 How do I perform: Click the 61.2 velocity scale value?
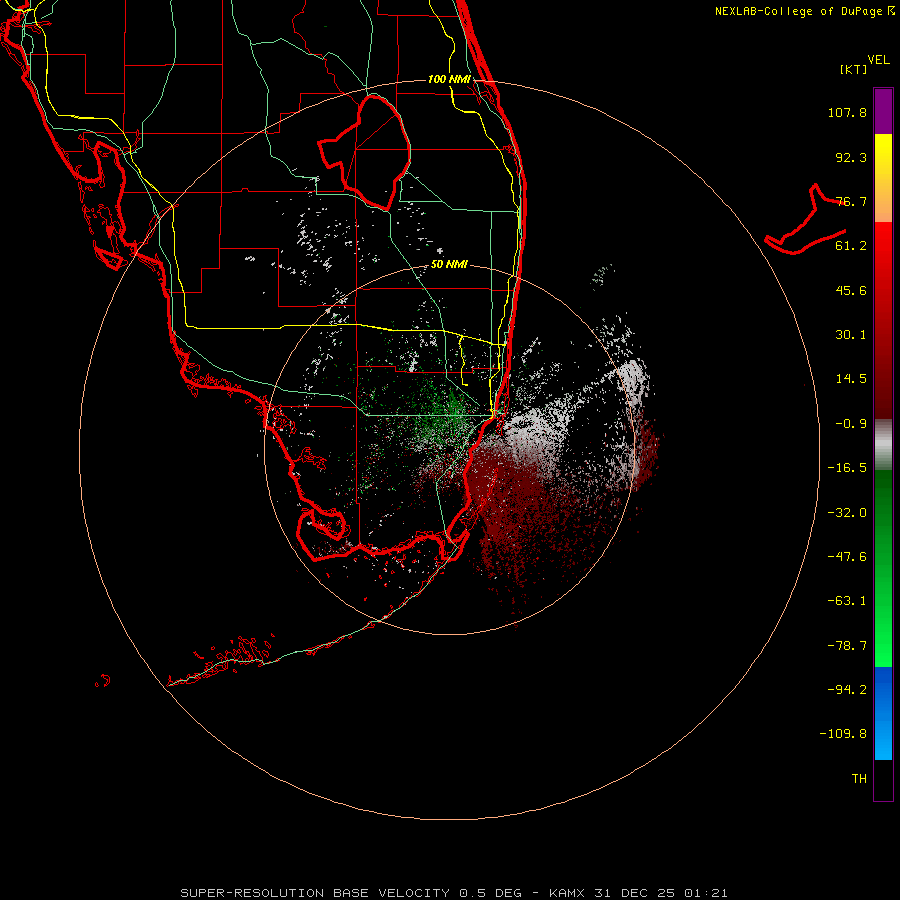[x=851, y=246]
